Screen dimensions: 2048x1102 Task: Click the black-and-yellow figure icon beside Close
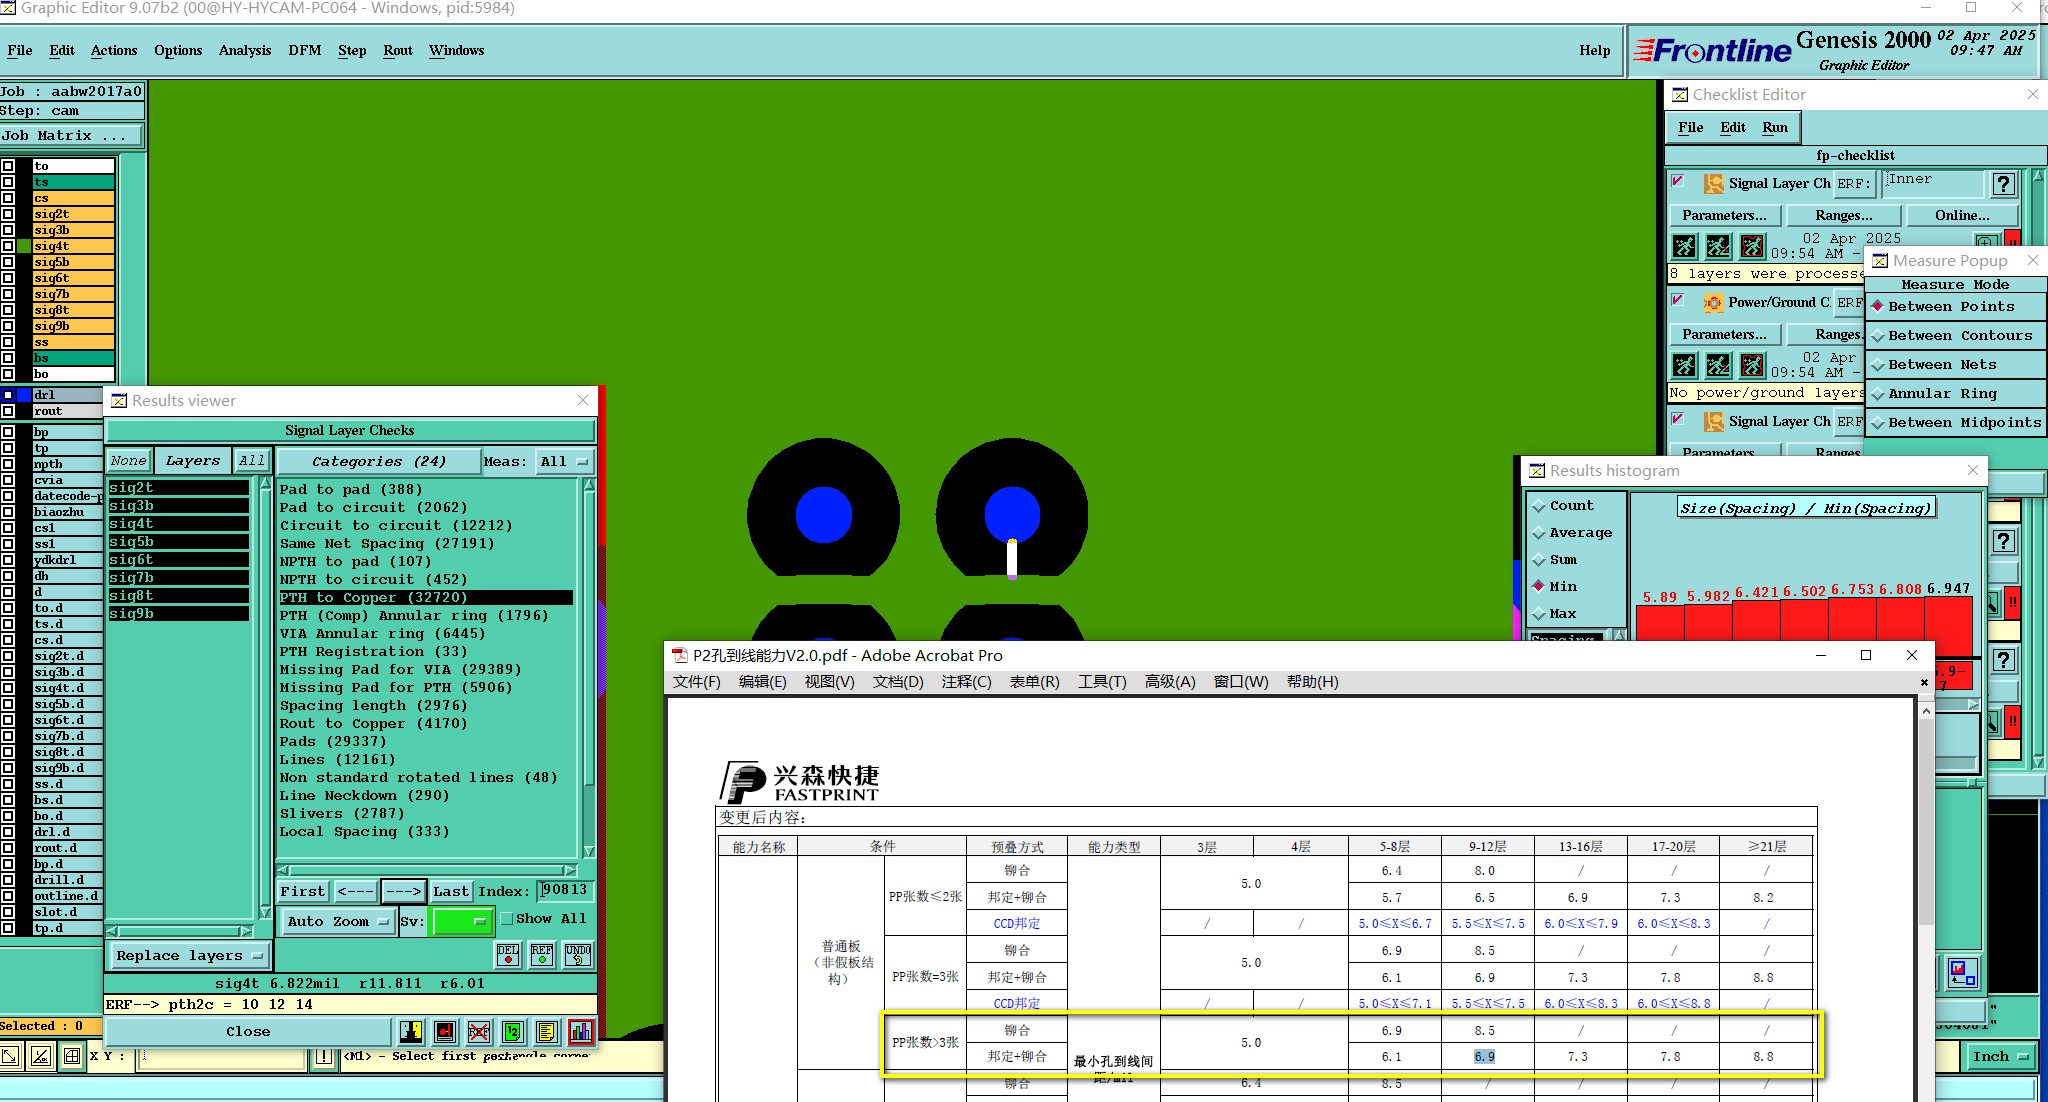click(x=411, y=1031)
